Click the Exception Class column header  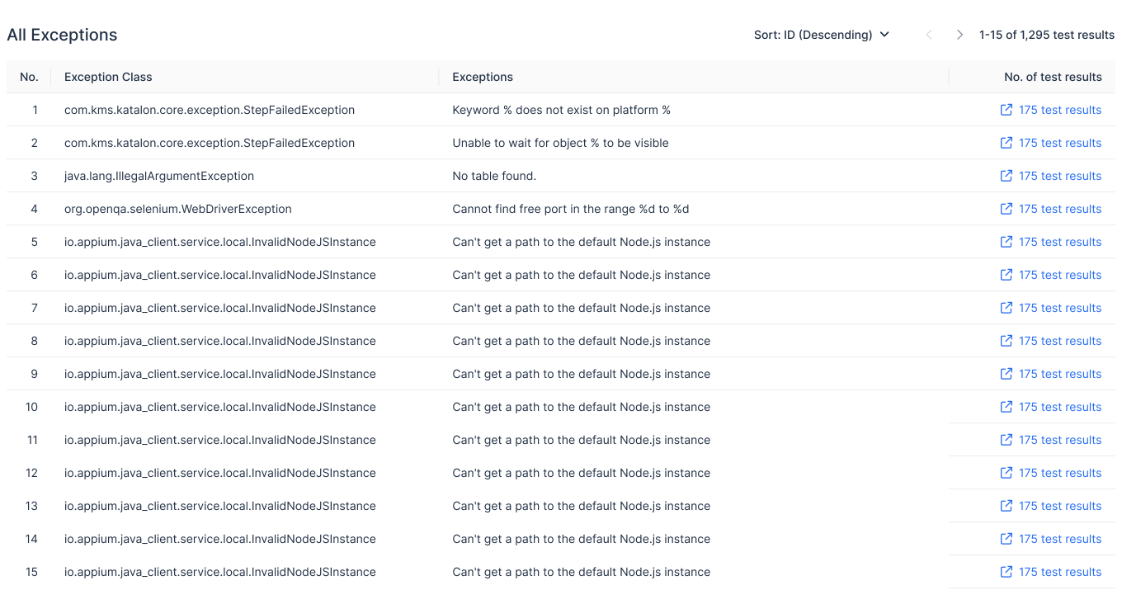108,77
